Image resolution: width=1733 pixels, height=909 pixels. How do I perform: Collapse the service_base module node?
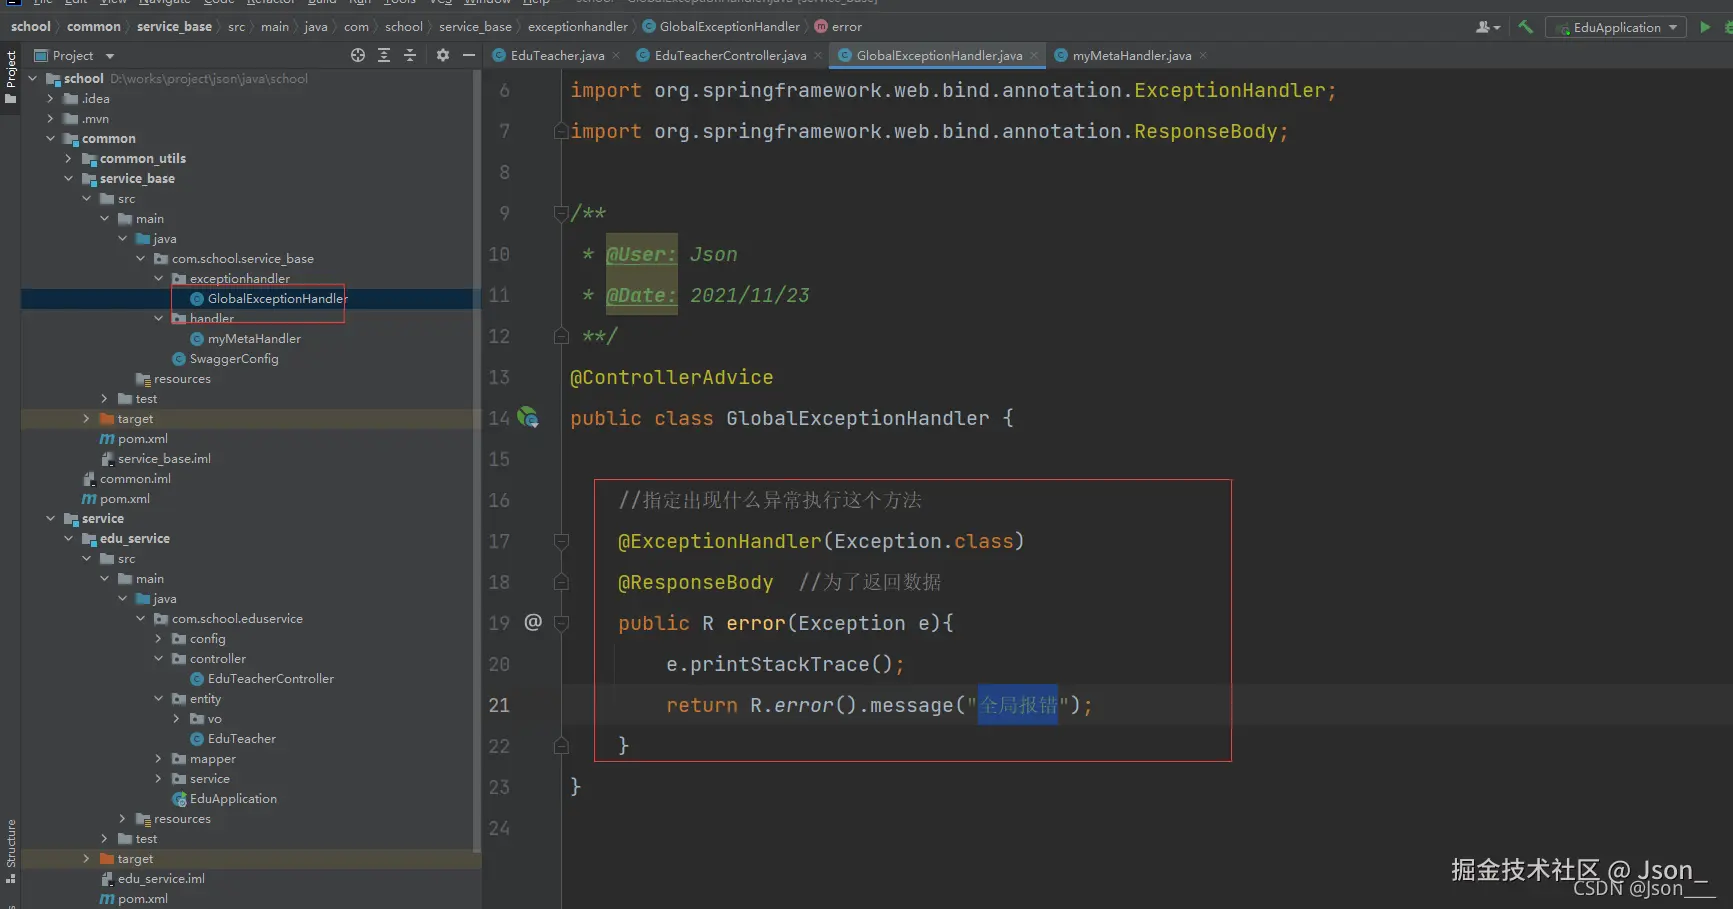click(x=68, y=179)
